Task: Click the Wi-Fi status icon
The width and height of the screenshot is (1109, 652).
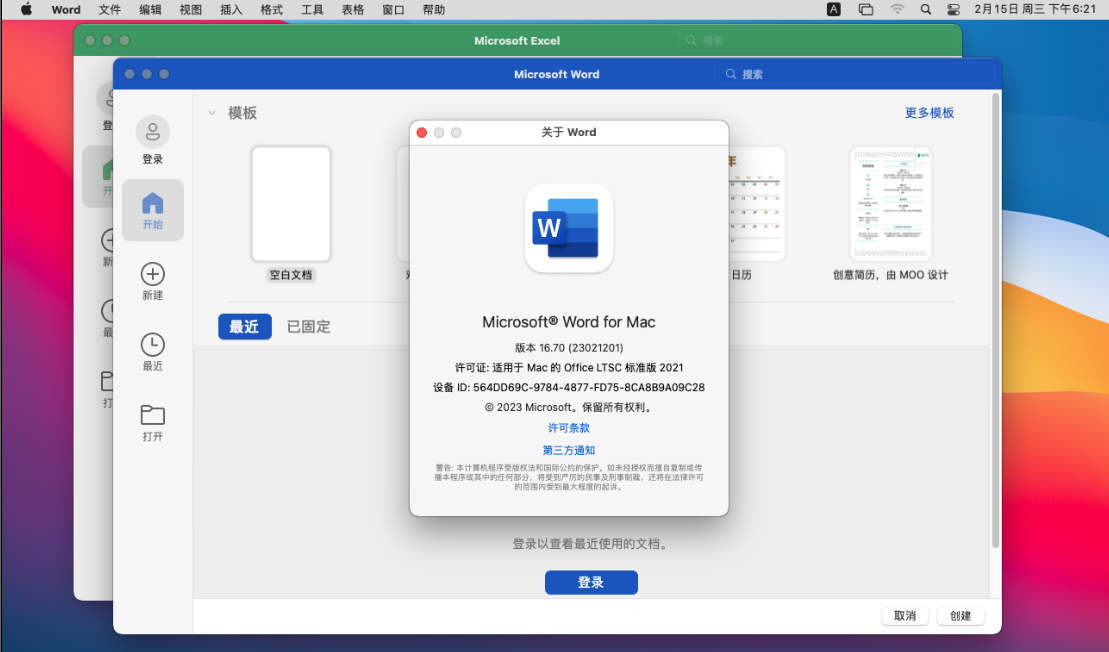Action: point(897,9)
